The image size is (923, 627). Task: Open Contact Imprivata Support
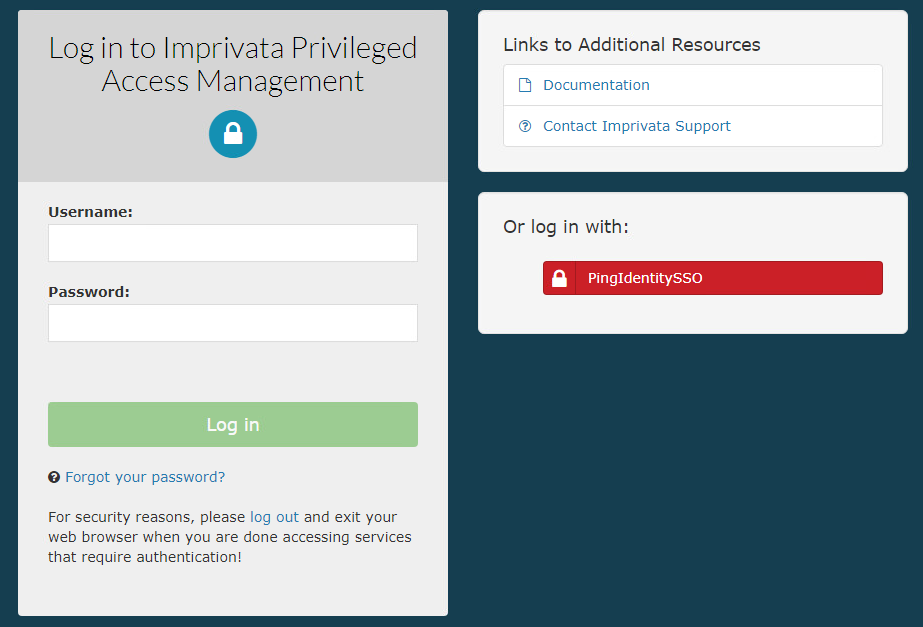(x=637, y=125)
